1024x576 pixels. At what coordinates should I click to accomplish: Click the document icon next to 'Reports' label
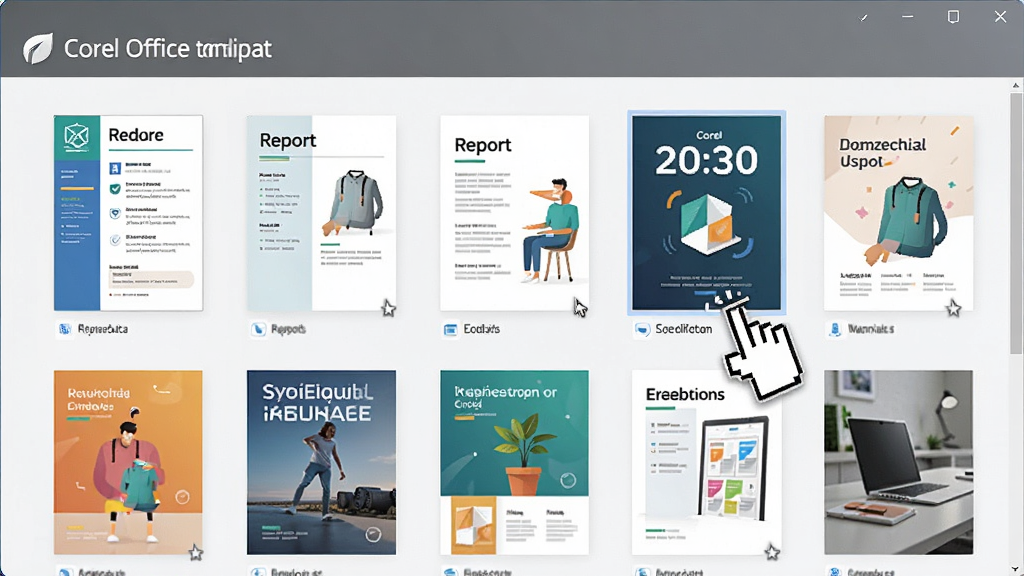pos(258,329)
